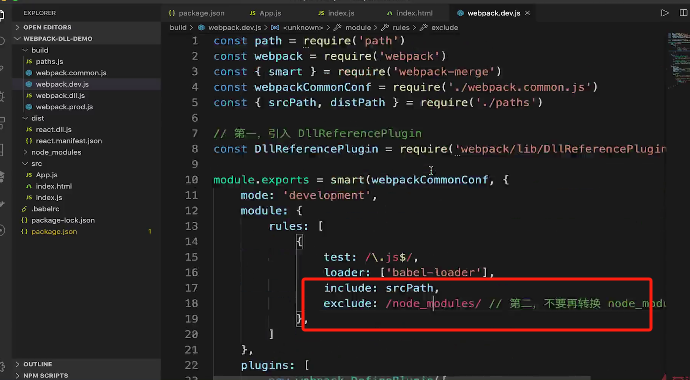Click srcPath after include on line 17
The width and height of the screenshot is (690, 380).
409,288
